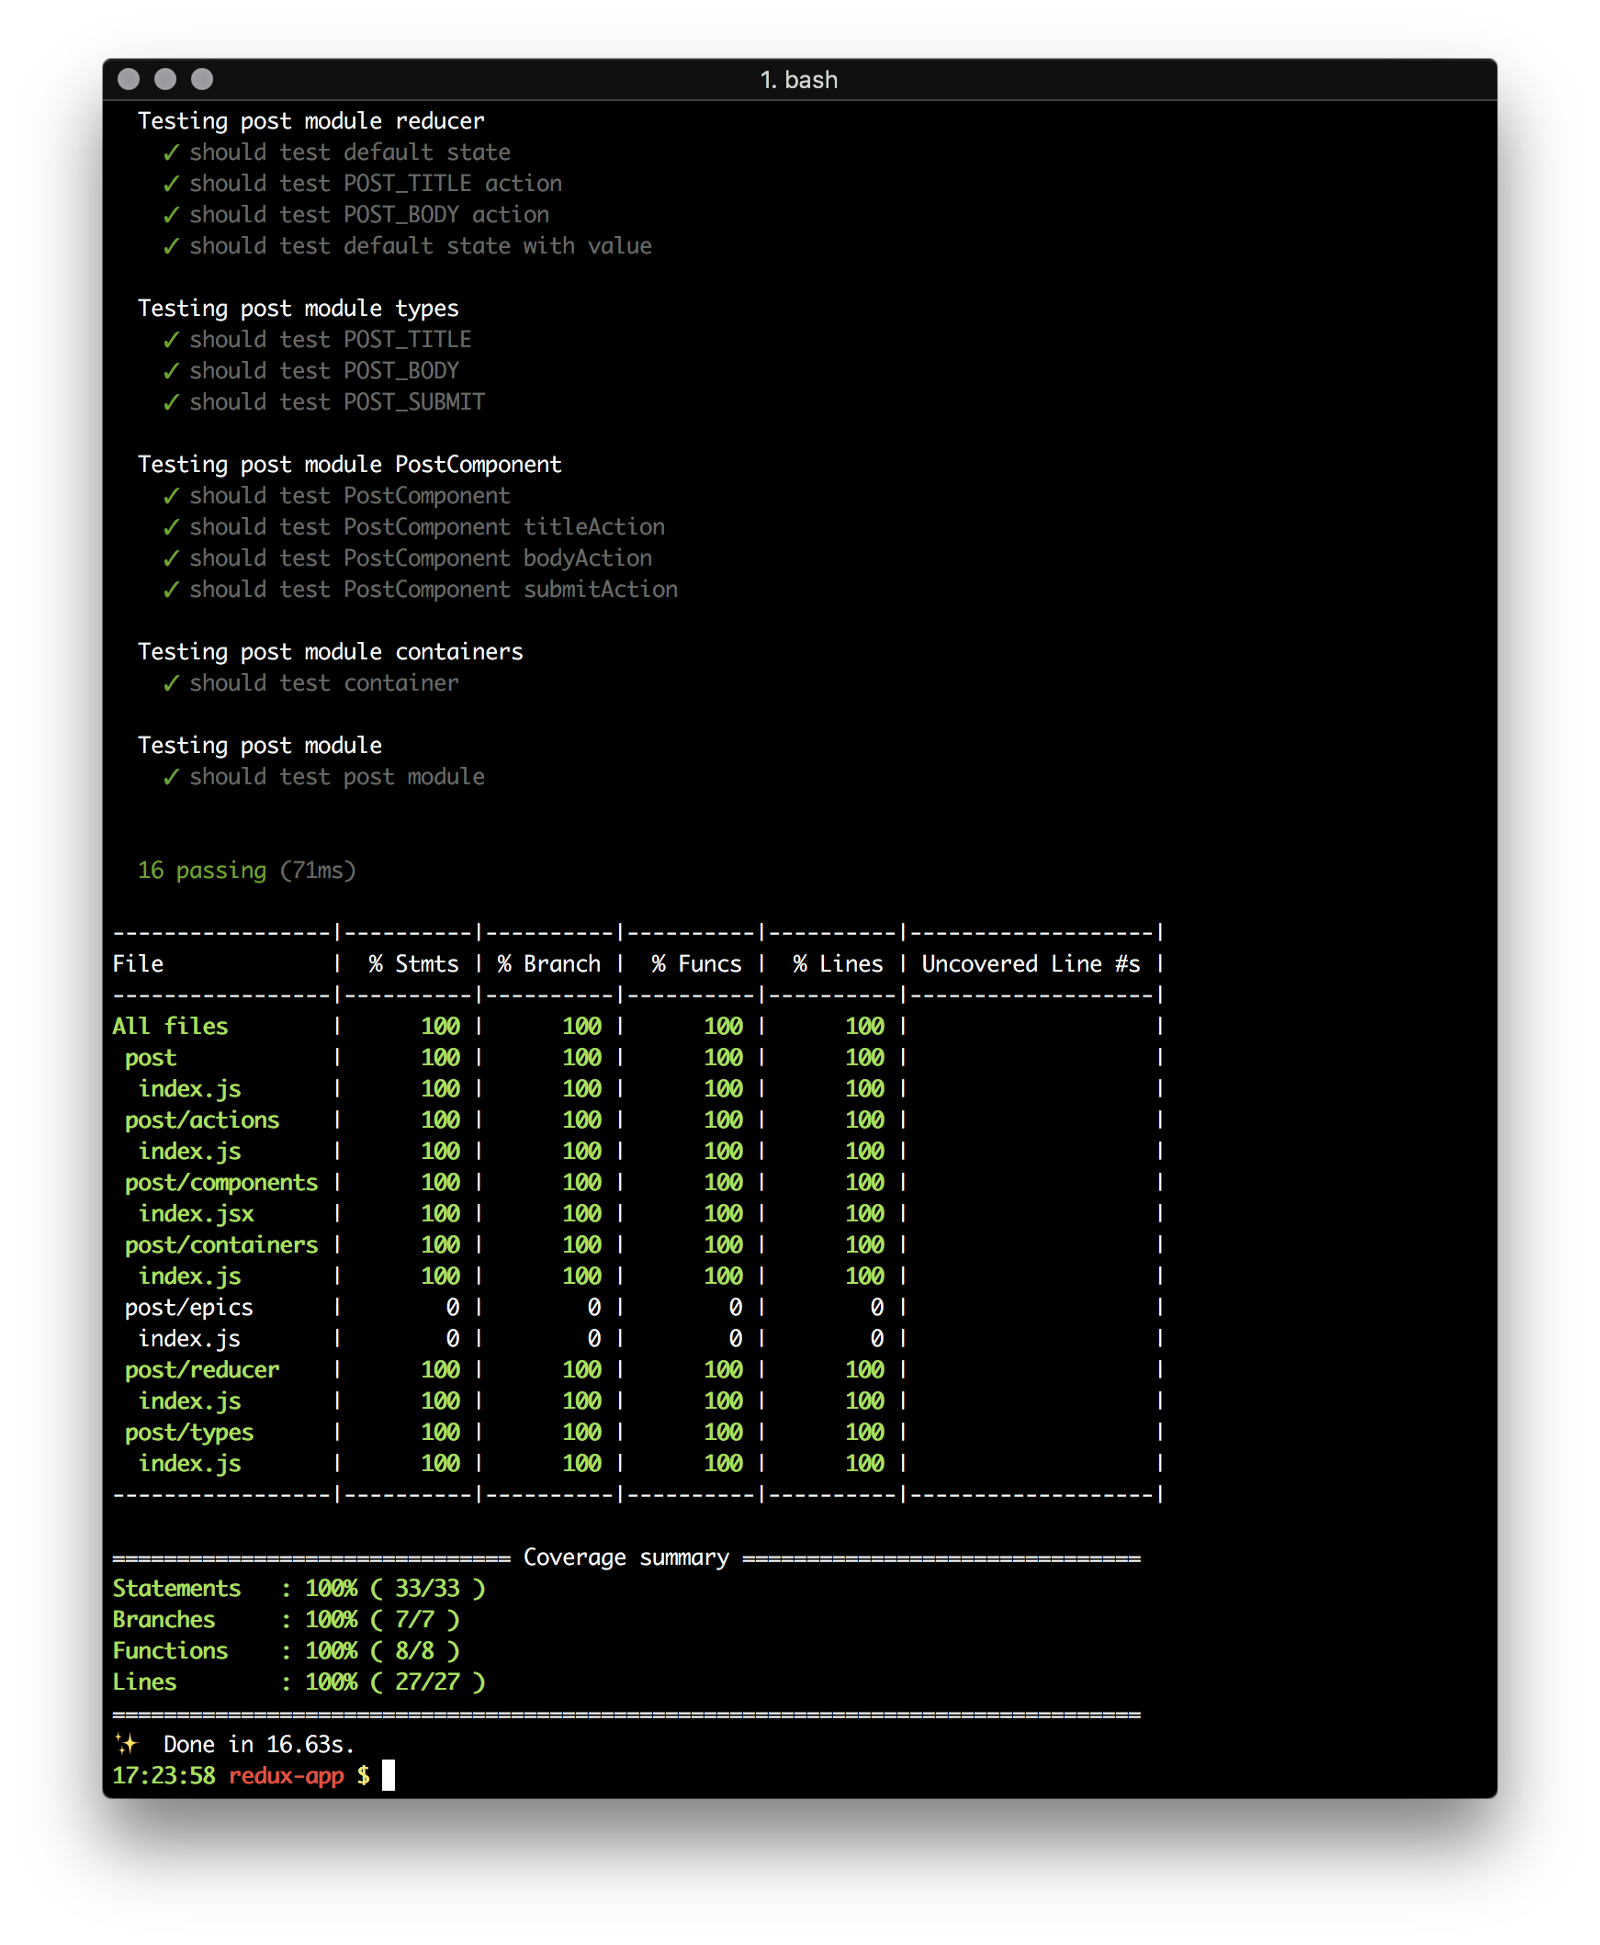Select the 'Testing post module reducer' heading
Image resolution: width=1600 pixels, height=1945 pixels.
pos(311,121)
